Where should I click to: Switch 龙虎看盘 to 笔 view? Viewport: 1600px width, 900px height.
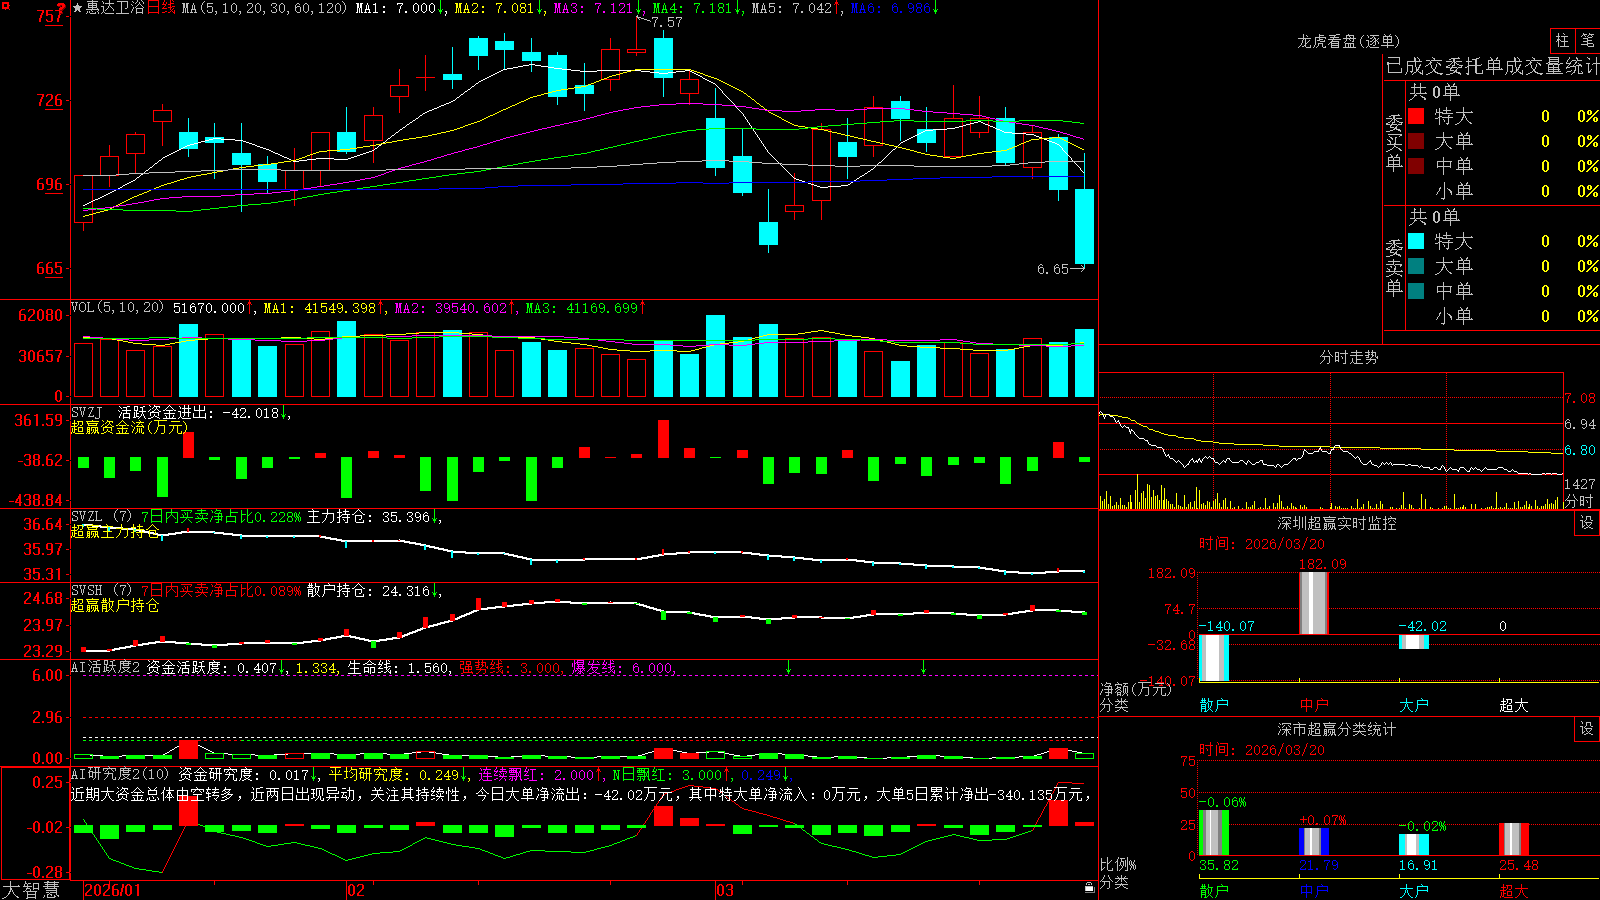pyautogui.click(x=1587, y=40)
